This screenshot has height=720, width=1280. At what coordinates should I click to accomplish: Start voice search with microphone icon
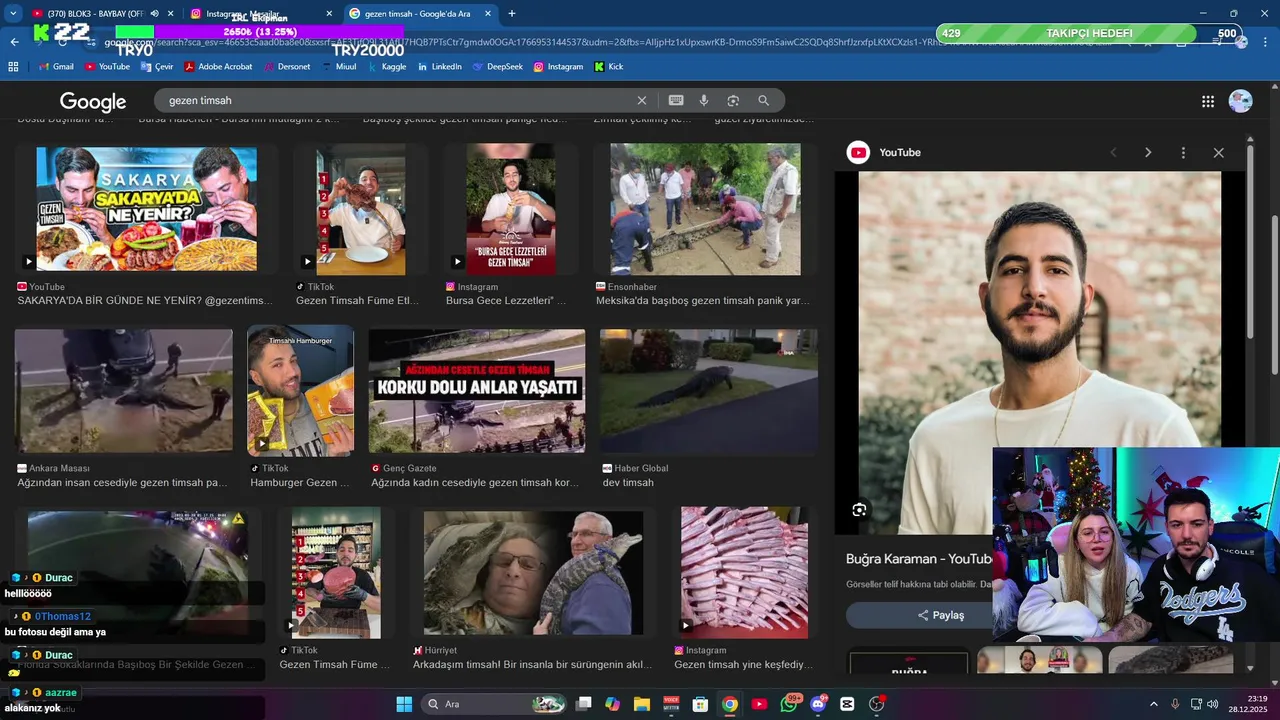click(704, 100)
